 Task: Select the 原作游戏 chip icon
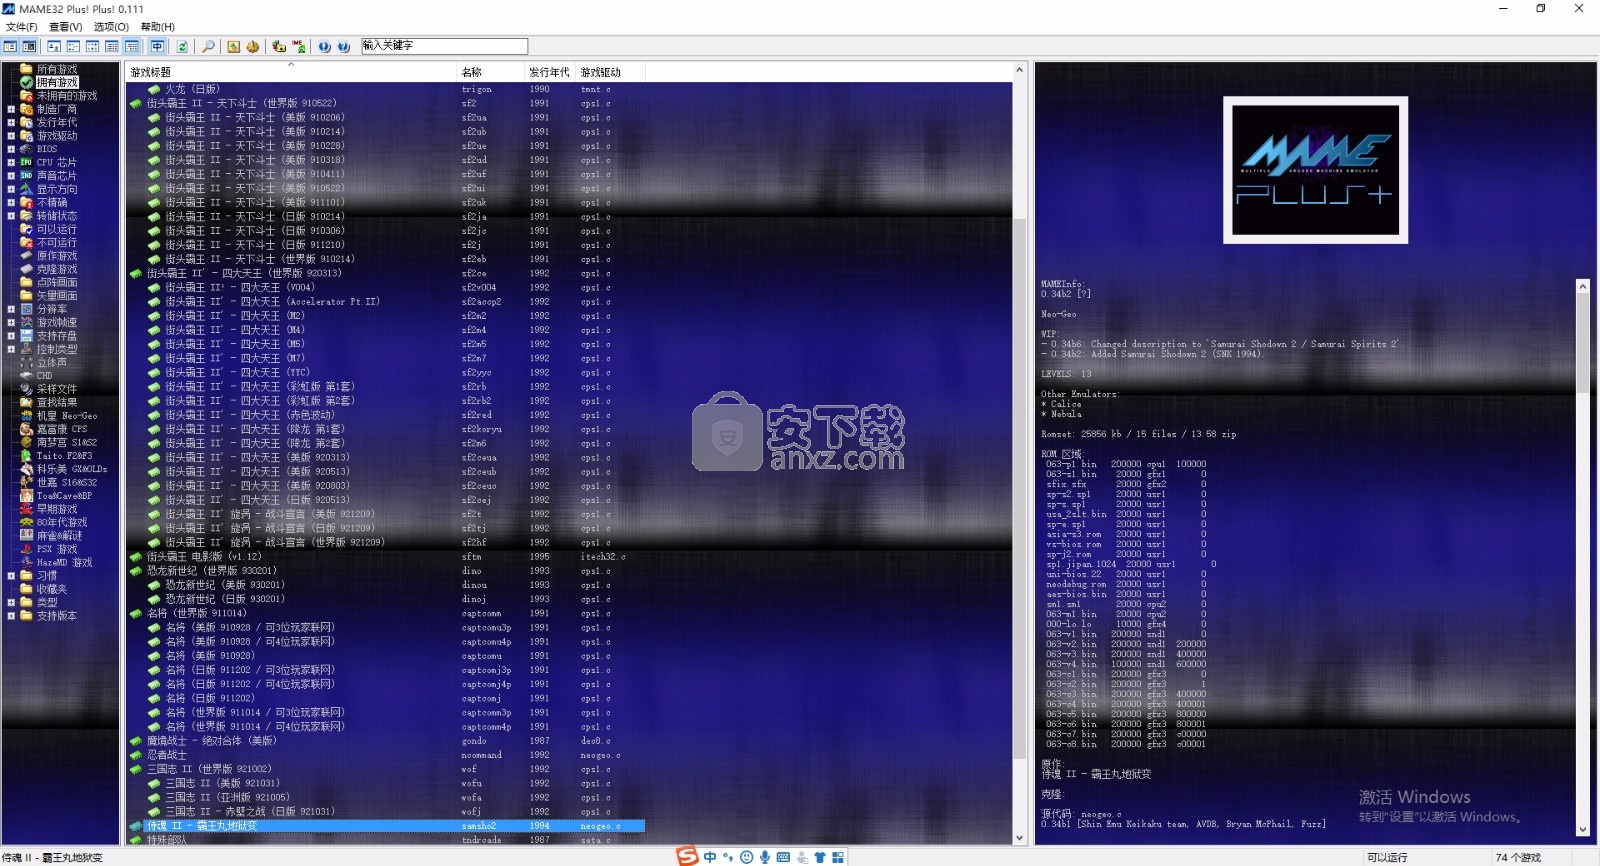point(27,256)
